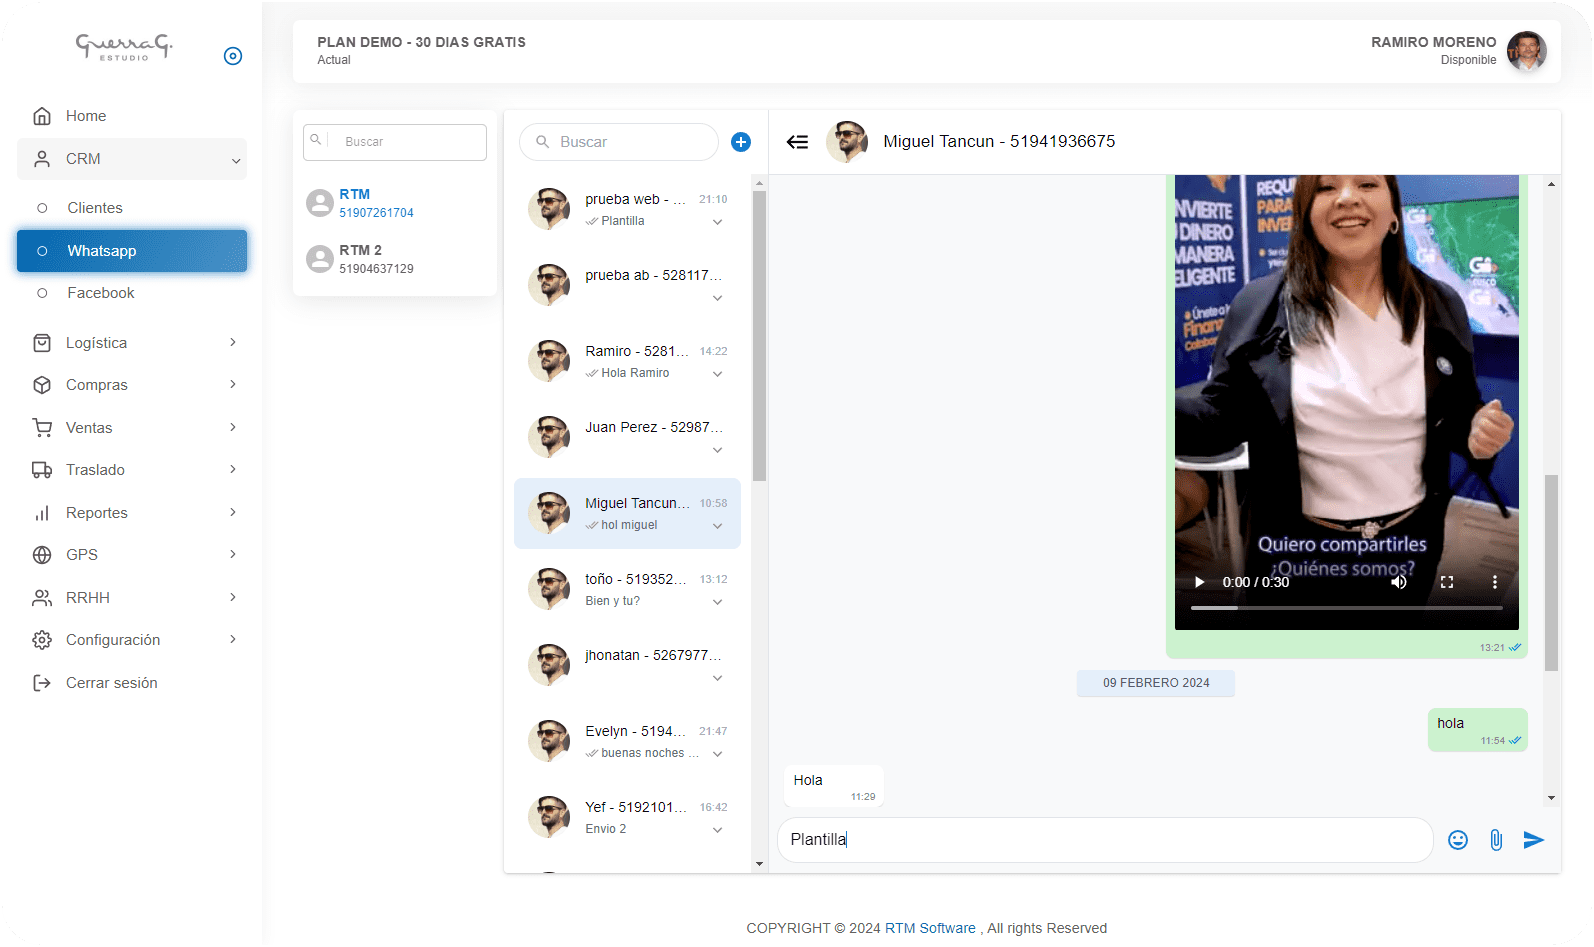
Task: Collapse the CRM menu section
Action: click(x=132, y=159)
